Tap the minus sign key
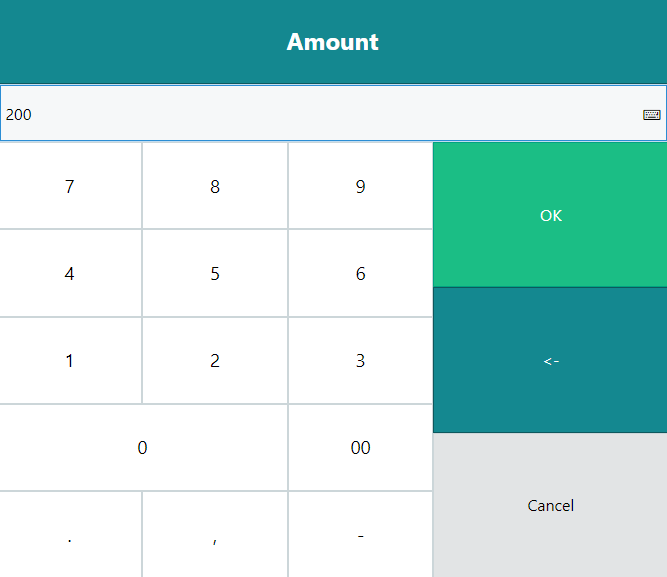667x577 pixels. tap(360, 536)
